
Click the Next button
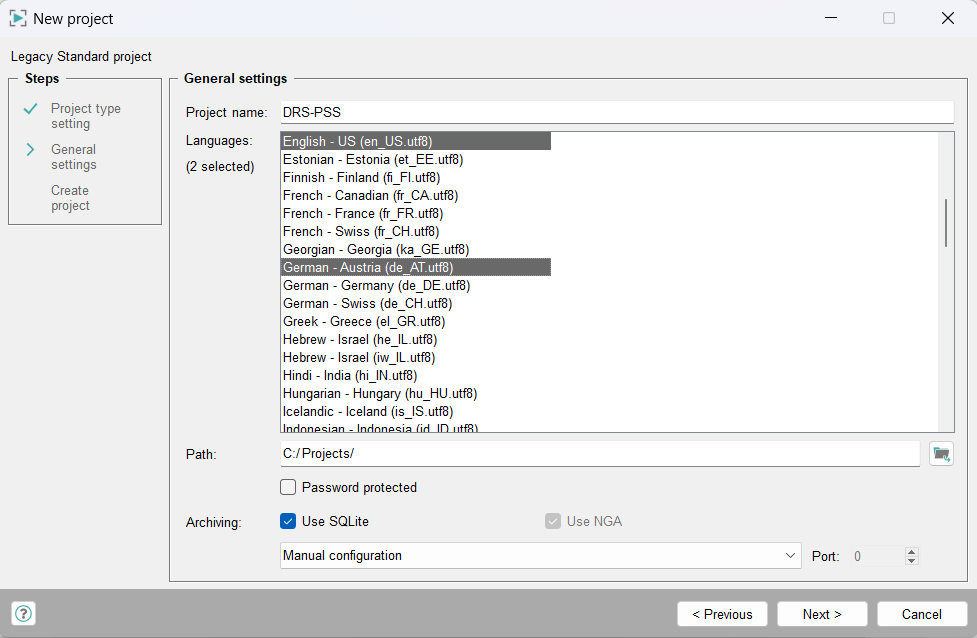(x=822, y=614)
